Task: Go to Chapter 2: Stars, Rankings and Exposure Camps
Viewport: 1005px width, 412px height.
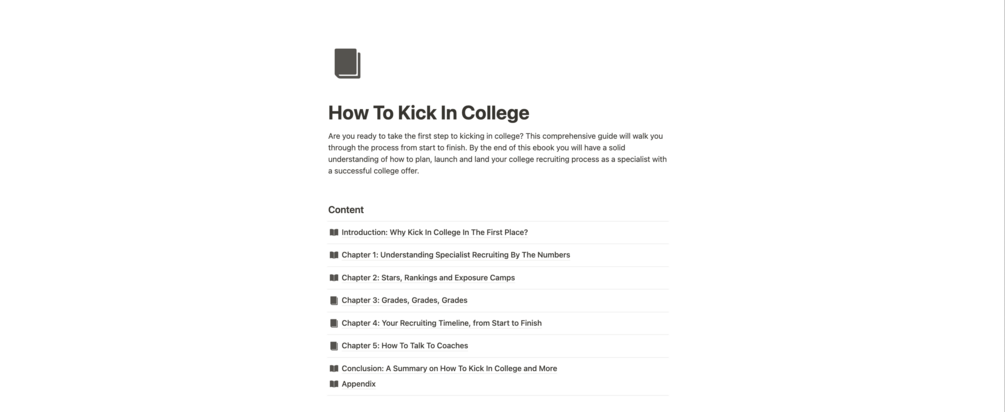Action: click(x=428, y=278)
